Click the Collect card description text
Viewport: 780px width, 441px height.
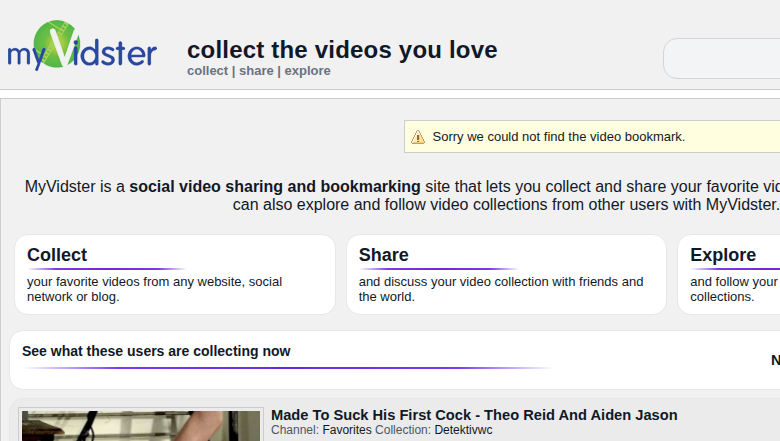point(154,289)
